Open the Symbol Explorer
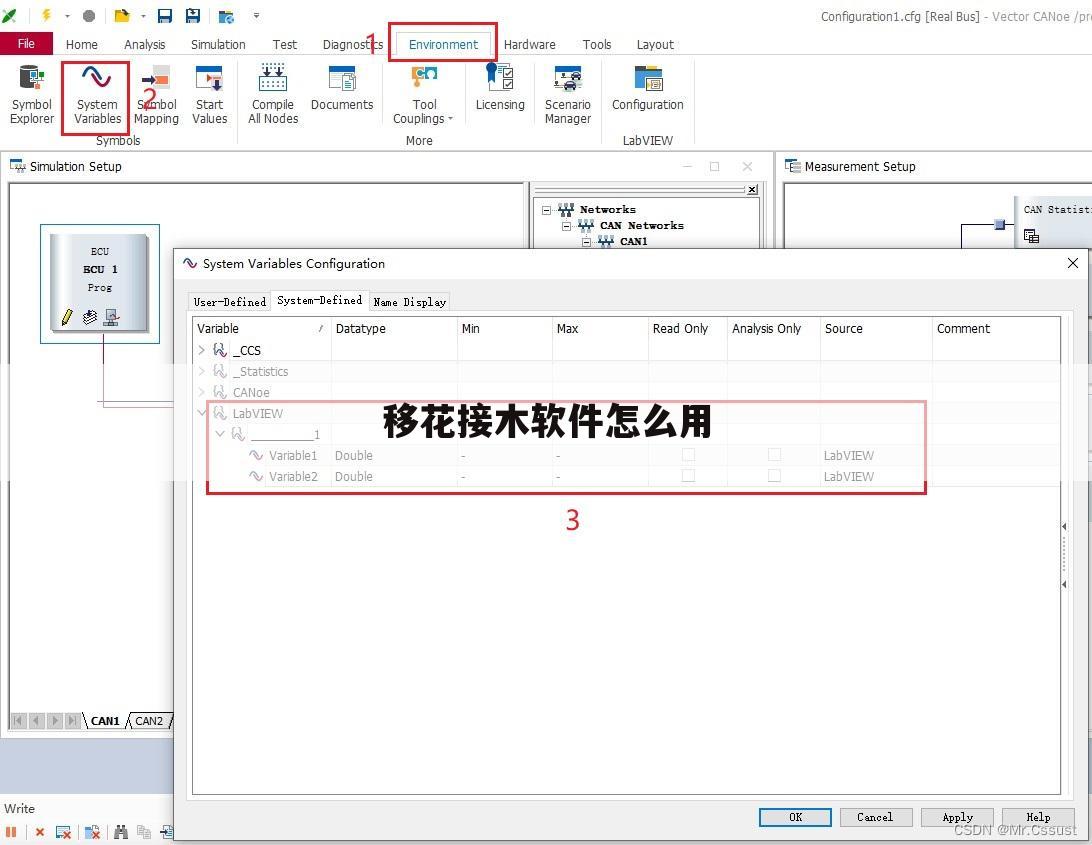The width and height of the screenshot is (1092, 845). (31, 95)
